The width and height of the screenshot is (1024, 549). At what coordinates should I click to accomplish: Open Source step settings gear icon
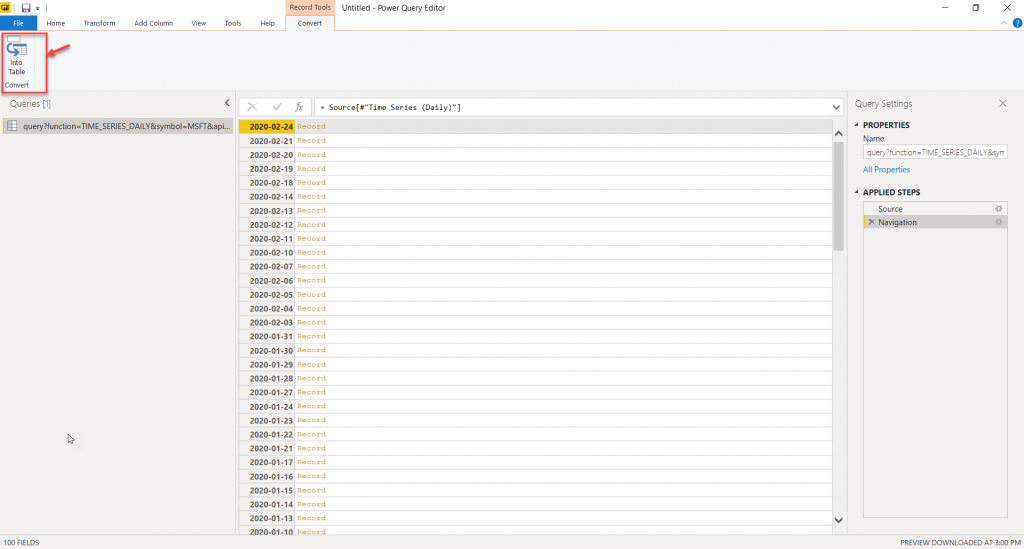tap(999, 209)
